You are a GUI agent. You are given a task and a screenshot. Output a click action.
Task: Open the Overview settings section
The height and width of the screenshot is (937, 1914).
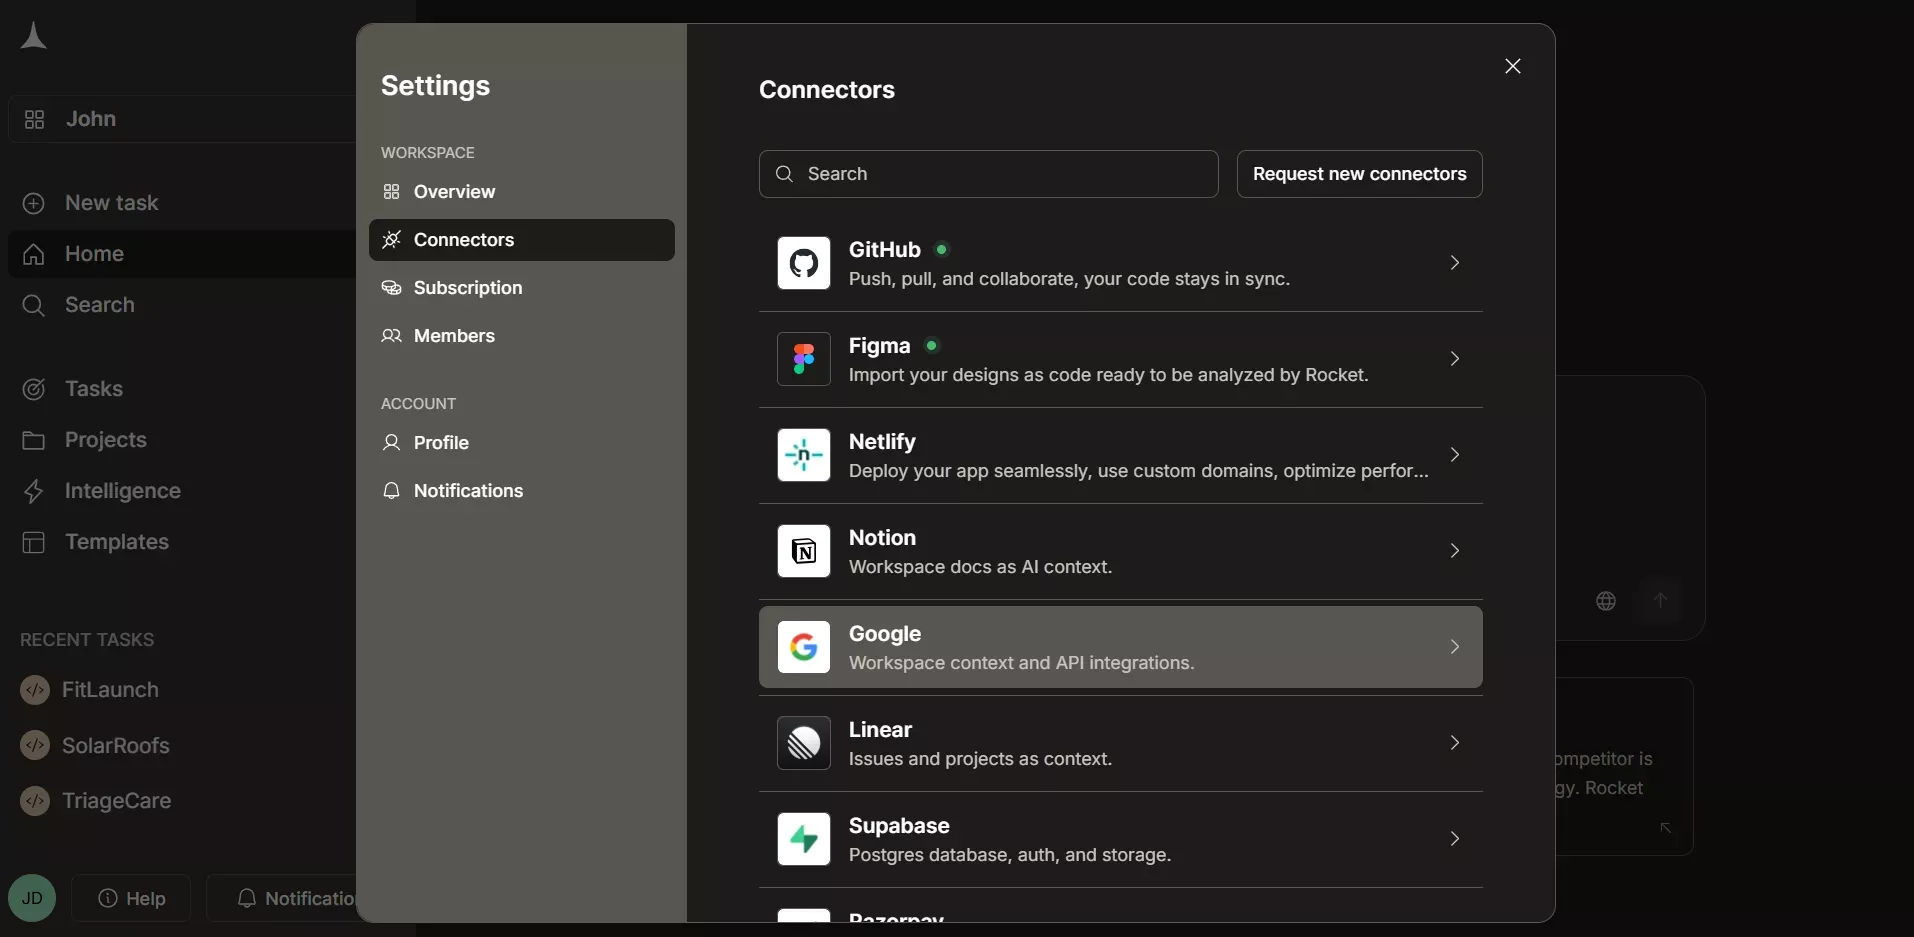(x=522, y=192)
